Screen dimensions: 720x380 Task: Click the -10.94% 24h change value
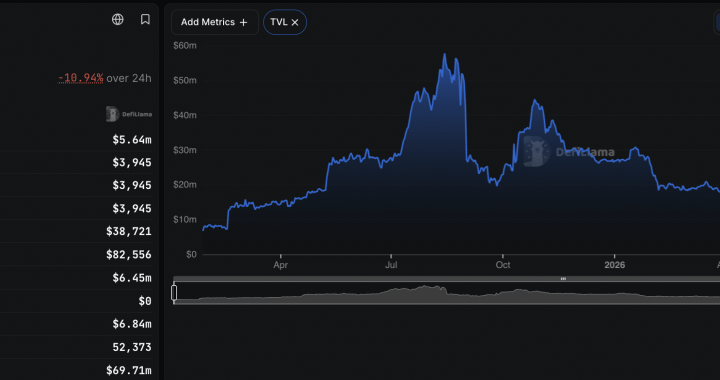click(x=80, y=78)
